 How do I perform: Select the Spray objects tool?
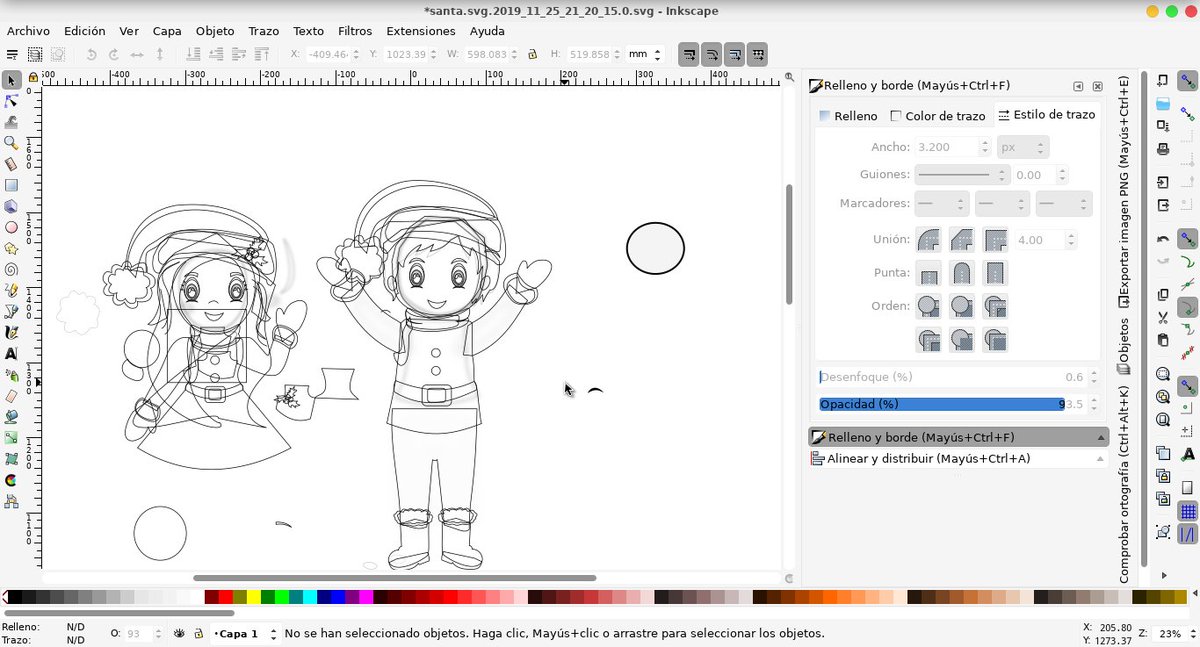point(11,375)
